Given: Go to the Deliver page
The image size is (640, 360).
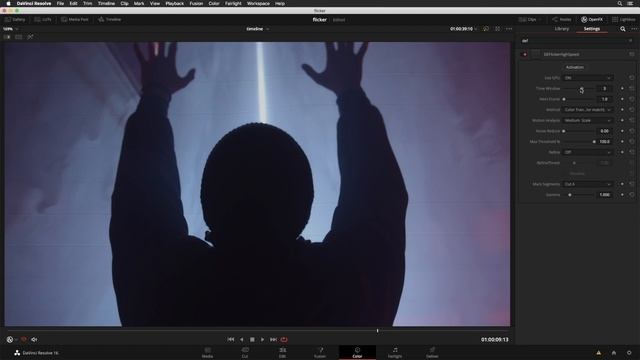Looking at the screenshot, I should pos(432,353).
